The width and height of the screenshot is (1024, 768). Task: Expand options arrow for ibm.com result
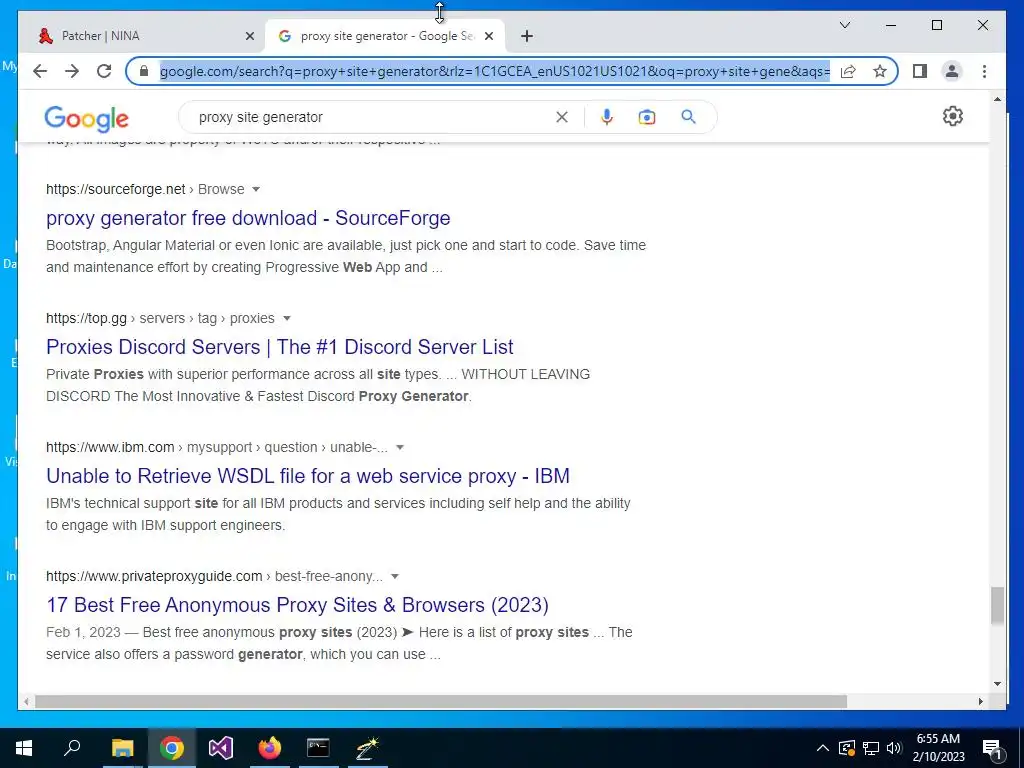400,447
